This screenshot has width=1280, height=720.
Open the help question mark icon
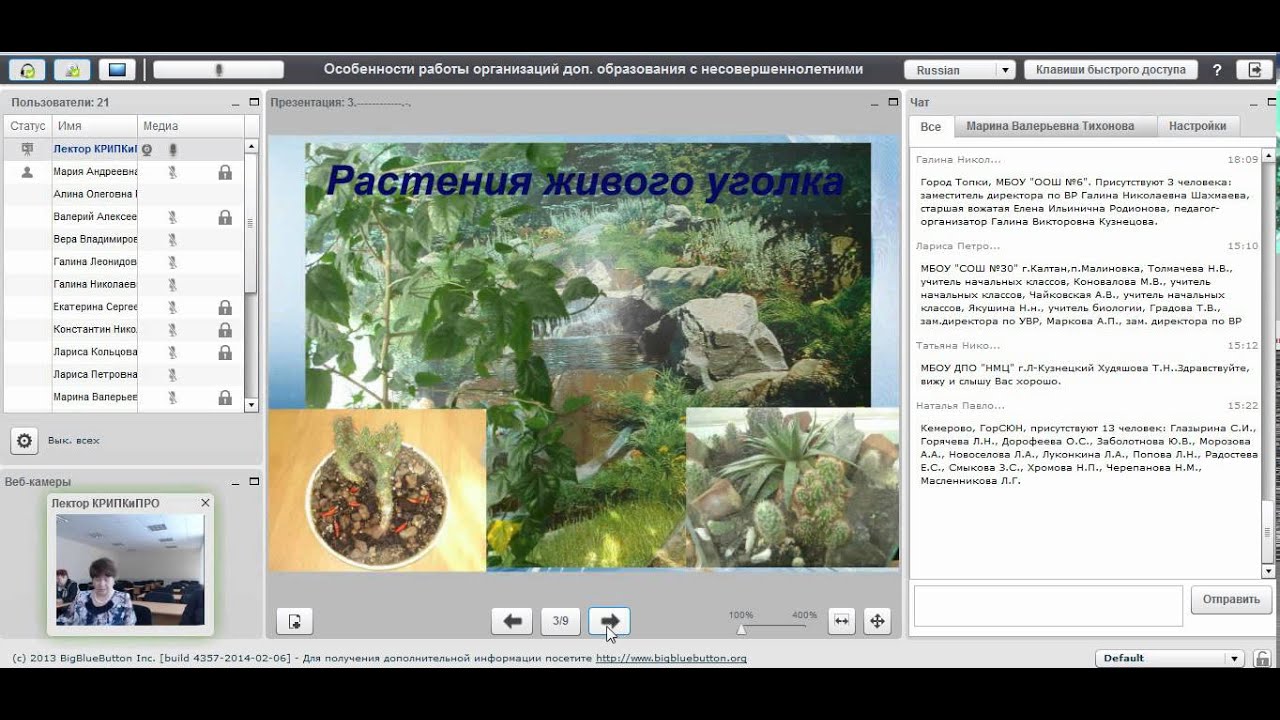point(1217,70)
